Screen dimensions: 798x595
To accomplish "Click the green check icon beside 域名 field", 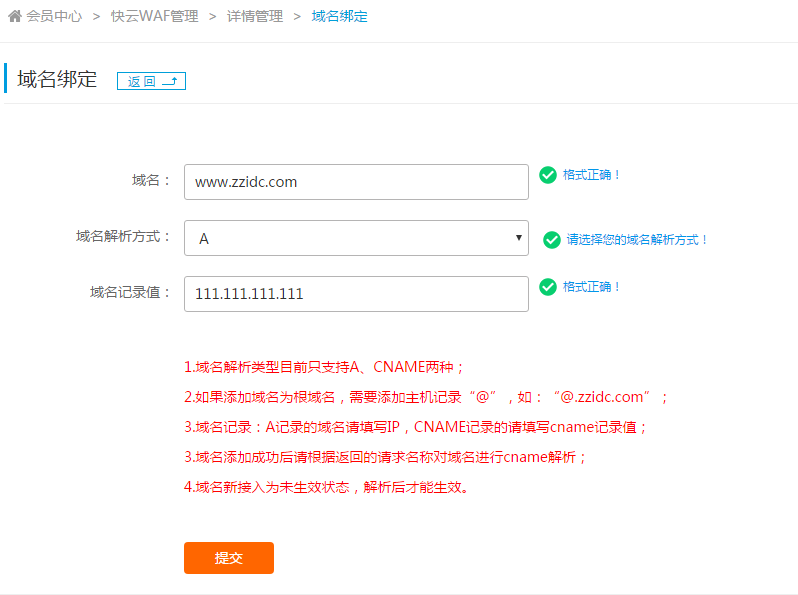I will click(x=548, y=175).
